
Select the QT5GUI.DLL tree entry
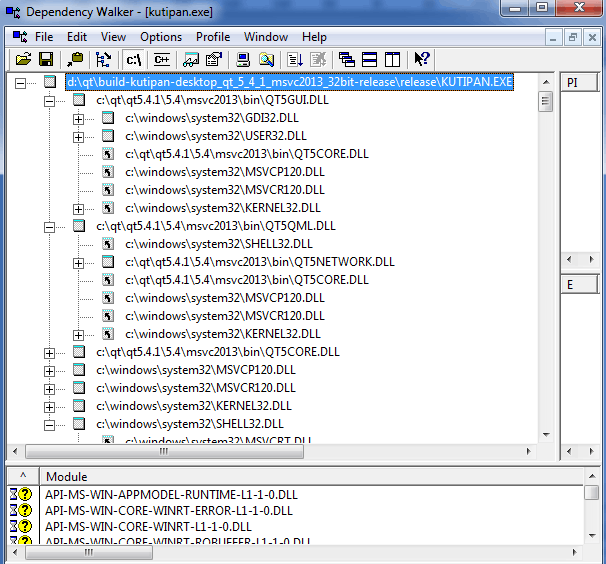(212, 100)
